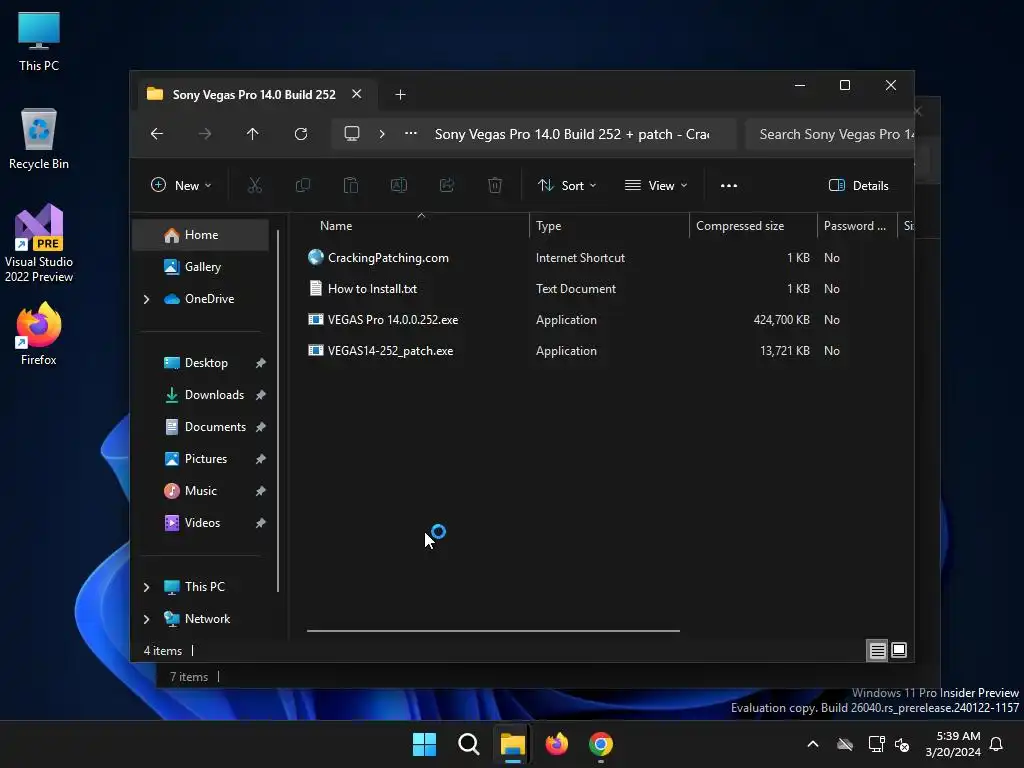
Task: Close the Sony Vegas Pro tab
Action: [x=357, y=94]
